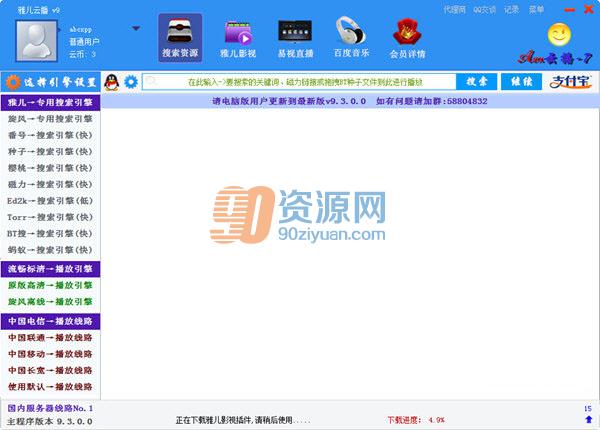Image resolution: width=600 pixels, height=430 pixels.
Task: Click the 选择引擎设置 gear header
Action: tap(51, 82)
